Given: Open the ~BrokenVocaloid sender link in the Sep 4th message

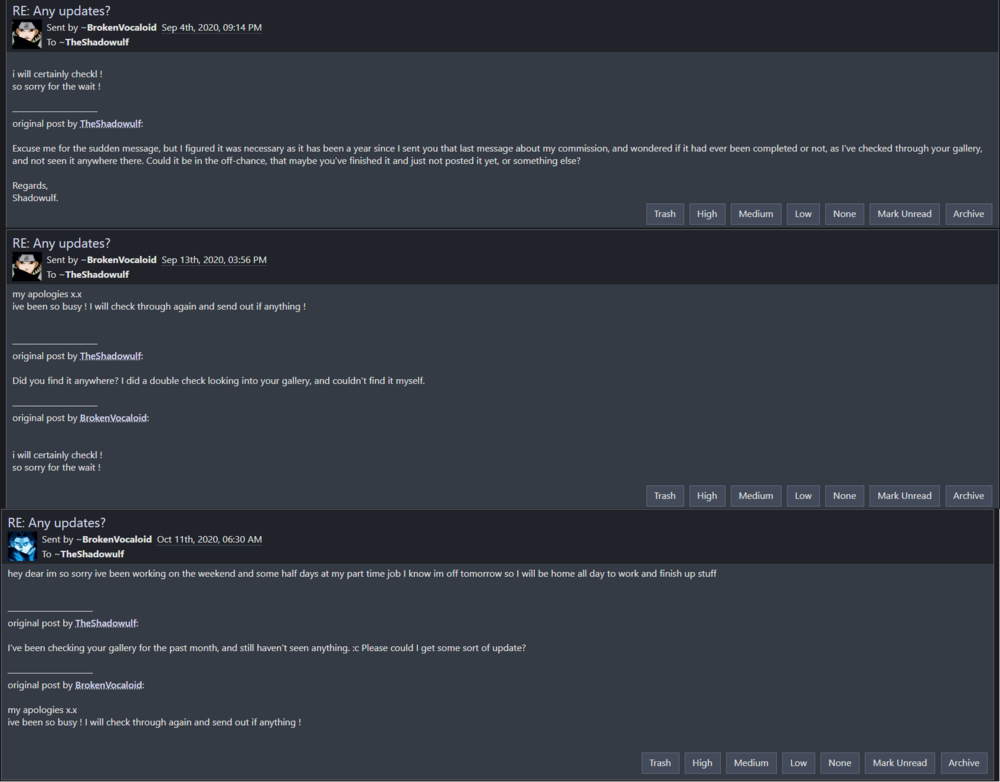Looking at the screenshot, I should [x=119, y=27].
